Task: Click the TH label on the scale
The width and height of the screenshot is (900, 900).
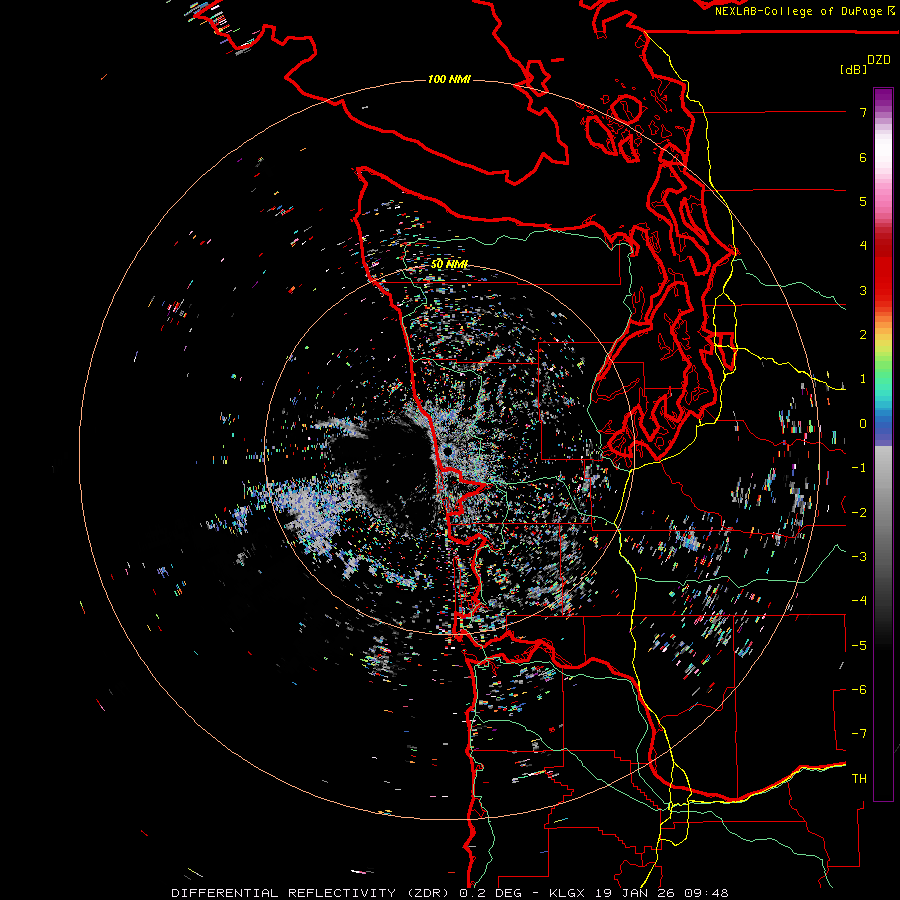Action: 859,779
